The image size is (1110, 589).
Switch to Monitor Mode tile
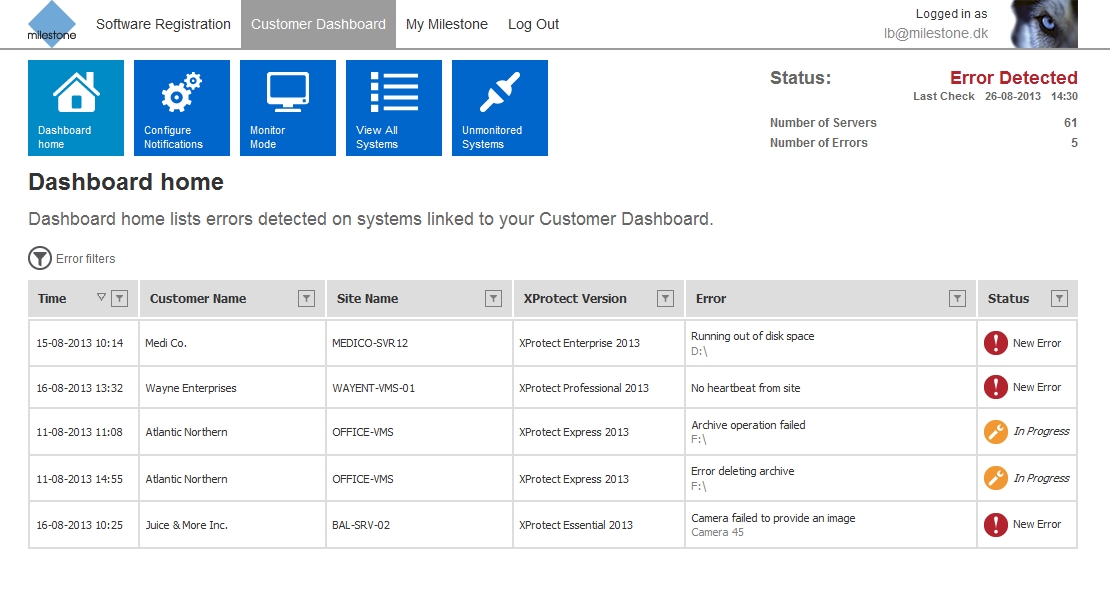[x=288, y=108]
